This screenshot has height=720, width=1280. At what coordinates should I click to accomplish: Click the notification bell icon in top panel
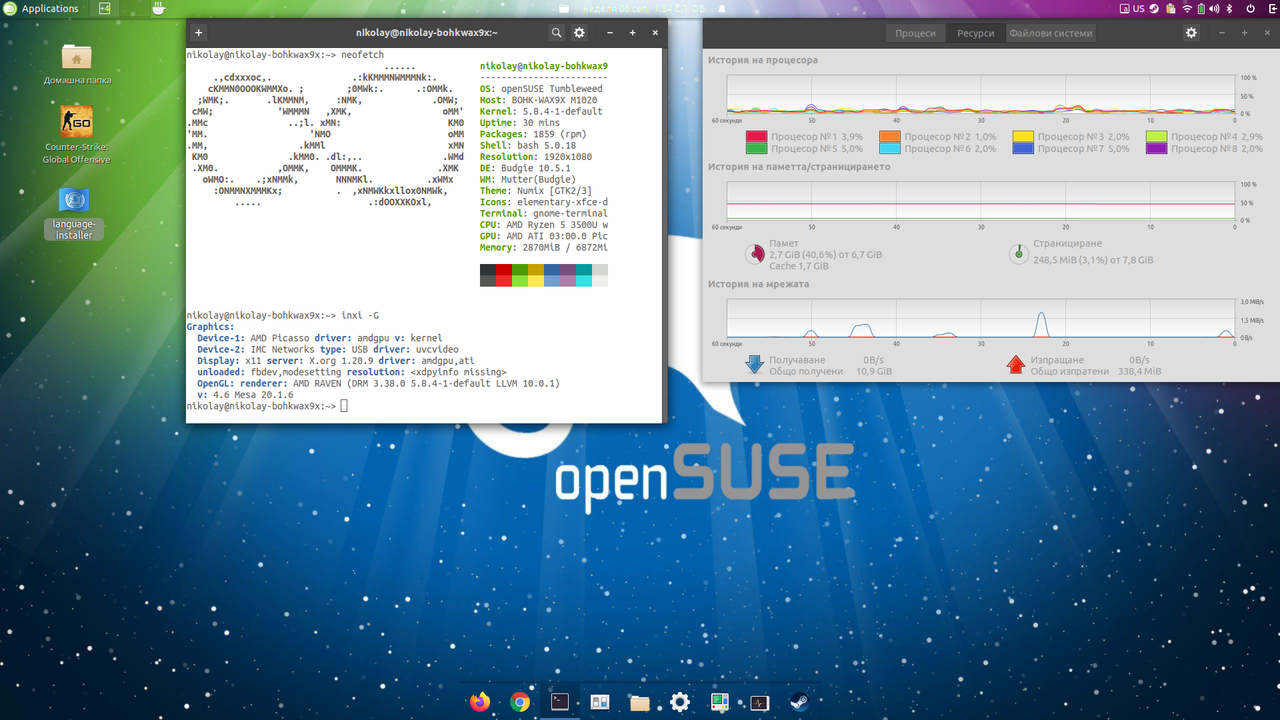pyautogui.click(x=722, y=8)
